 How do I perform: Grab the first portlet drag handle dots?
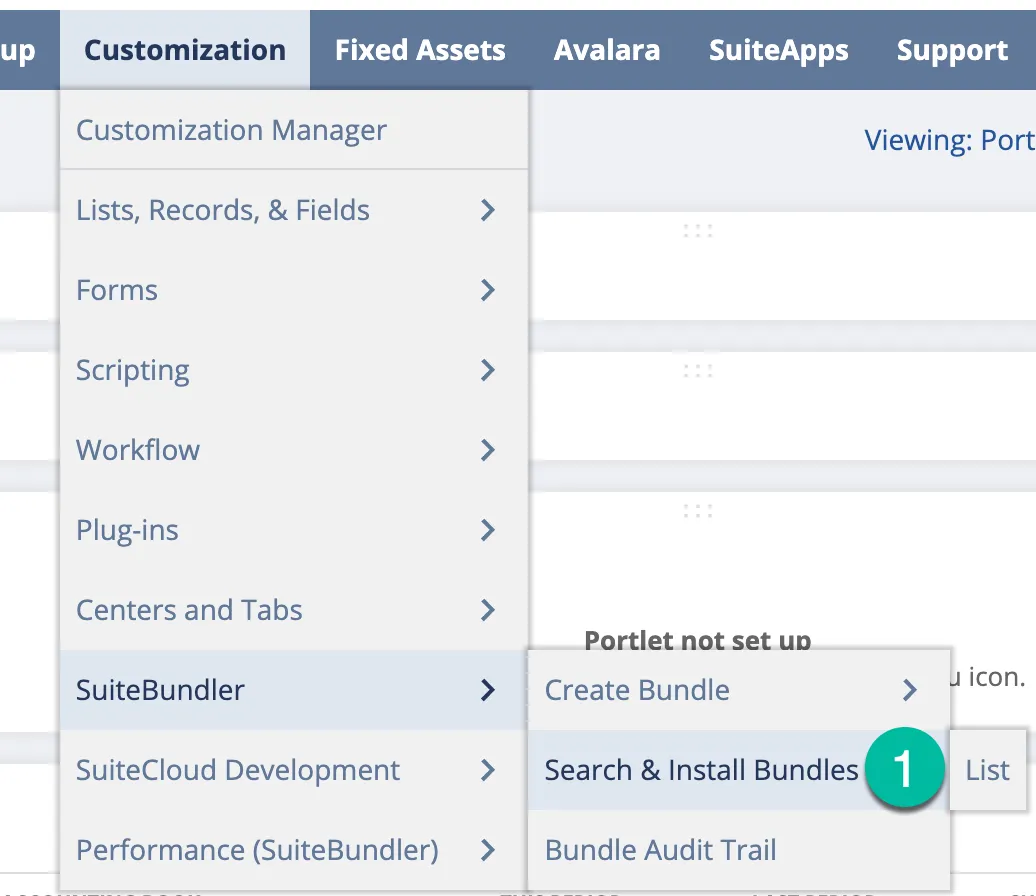(698, 231)
